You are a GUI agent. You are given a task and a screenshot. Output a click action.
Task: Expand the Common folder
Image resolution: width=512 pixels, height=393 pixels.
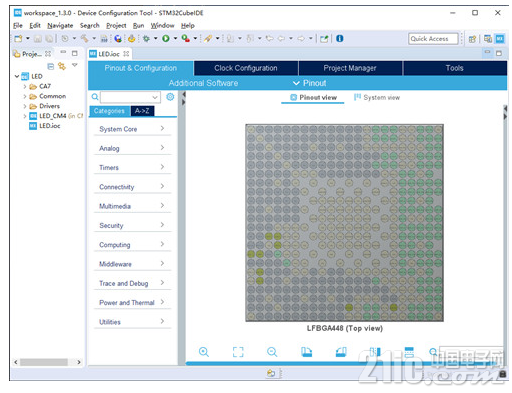(25, 96)
